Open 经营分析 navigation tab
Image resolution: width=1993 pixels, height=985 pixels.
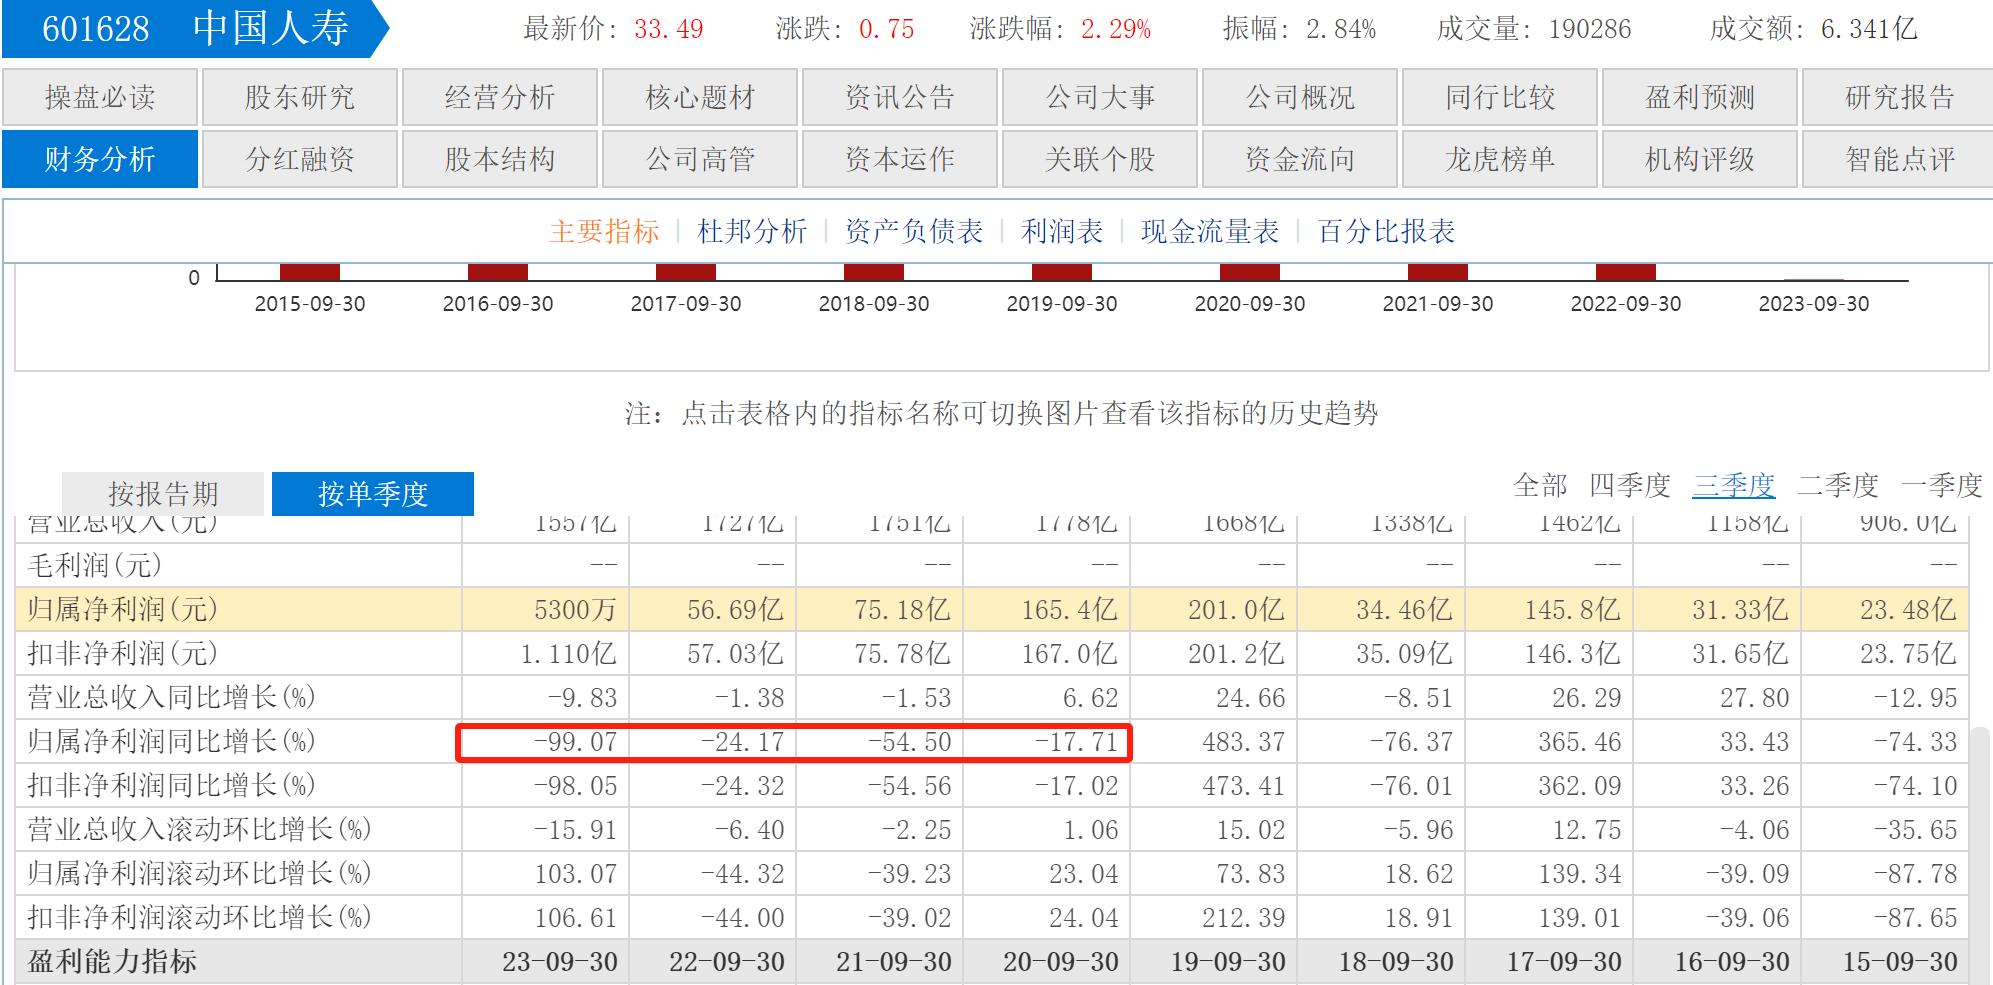tap(500, 98)
